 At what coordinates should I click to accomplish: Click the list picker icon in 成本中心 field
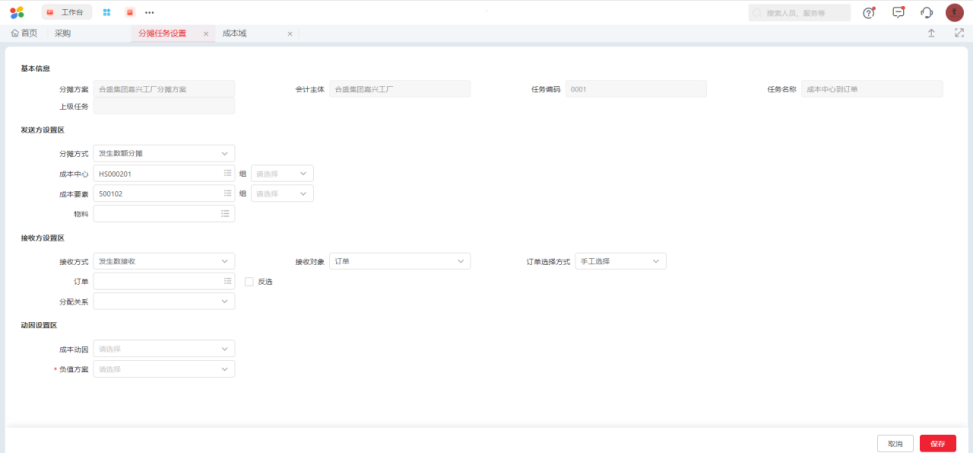(227, 173)
